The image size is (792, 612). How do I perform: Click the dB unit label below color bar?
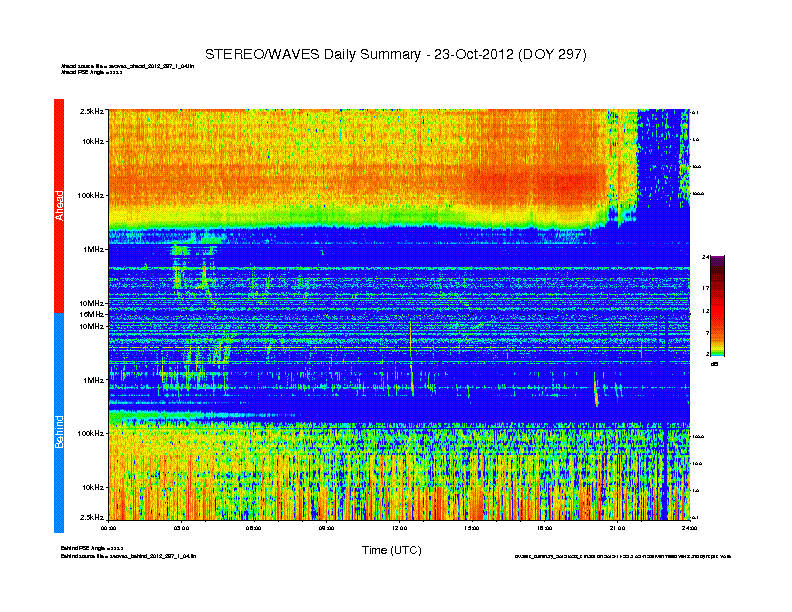point(715,364)
